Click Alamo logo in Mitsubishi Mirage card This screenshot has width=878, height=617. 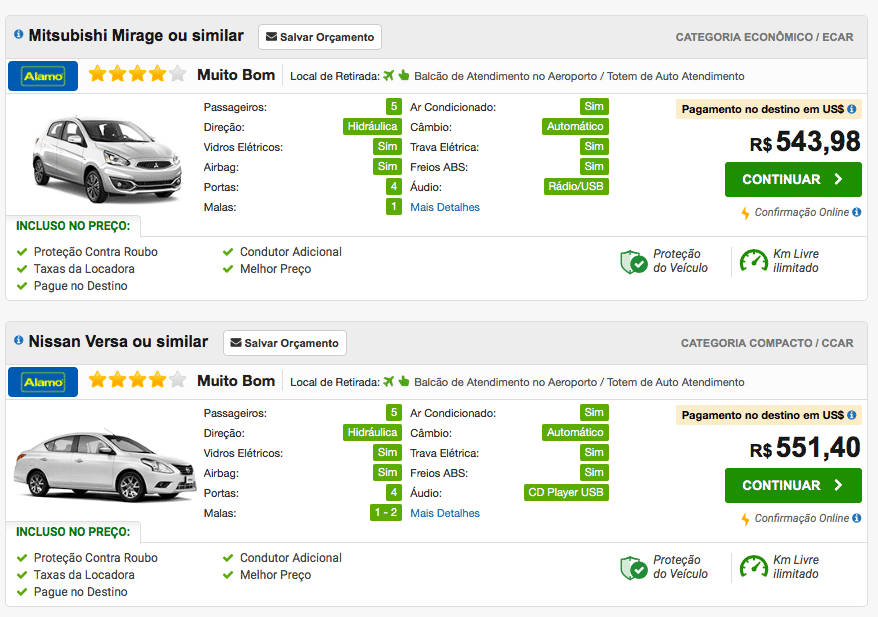(43, 76)
